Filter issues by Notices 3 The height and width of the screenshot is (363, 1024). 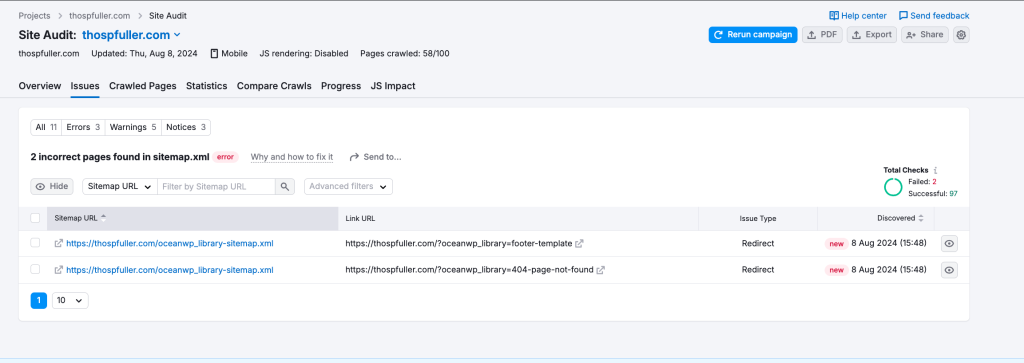pos(185,127)
